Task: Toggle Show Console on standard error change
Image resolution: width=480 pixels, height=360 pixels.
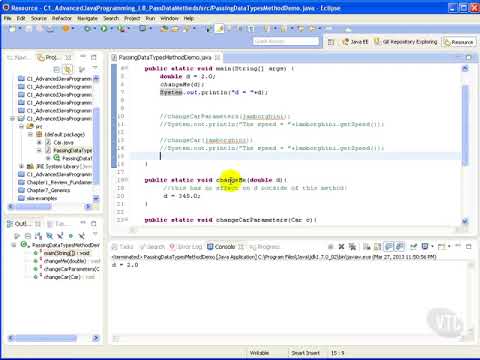Action: click(400, 247)
